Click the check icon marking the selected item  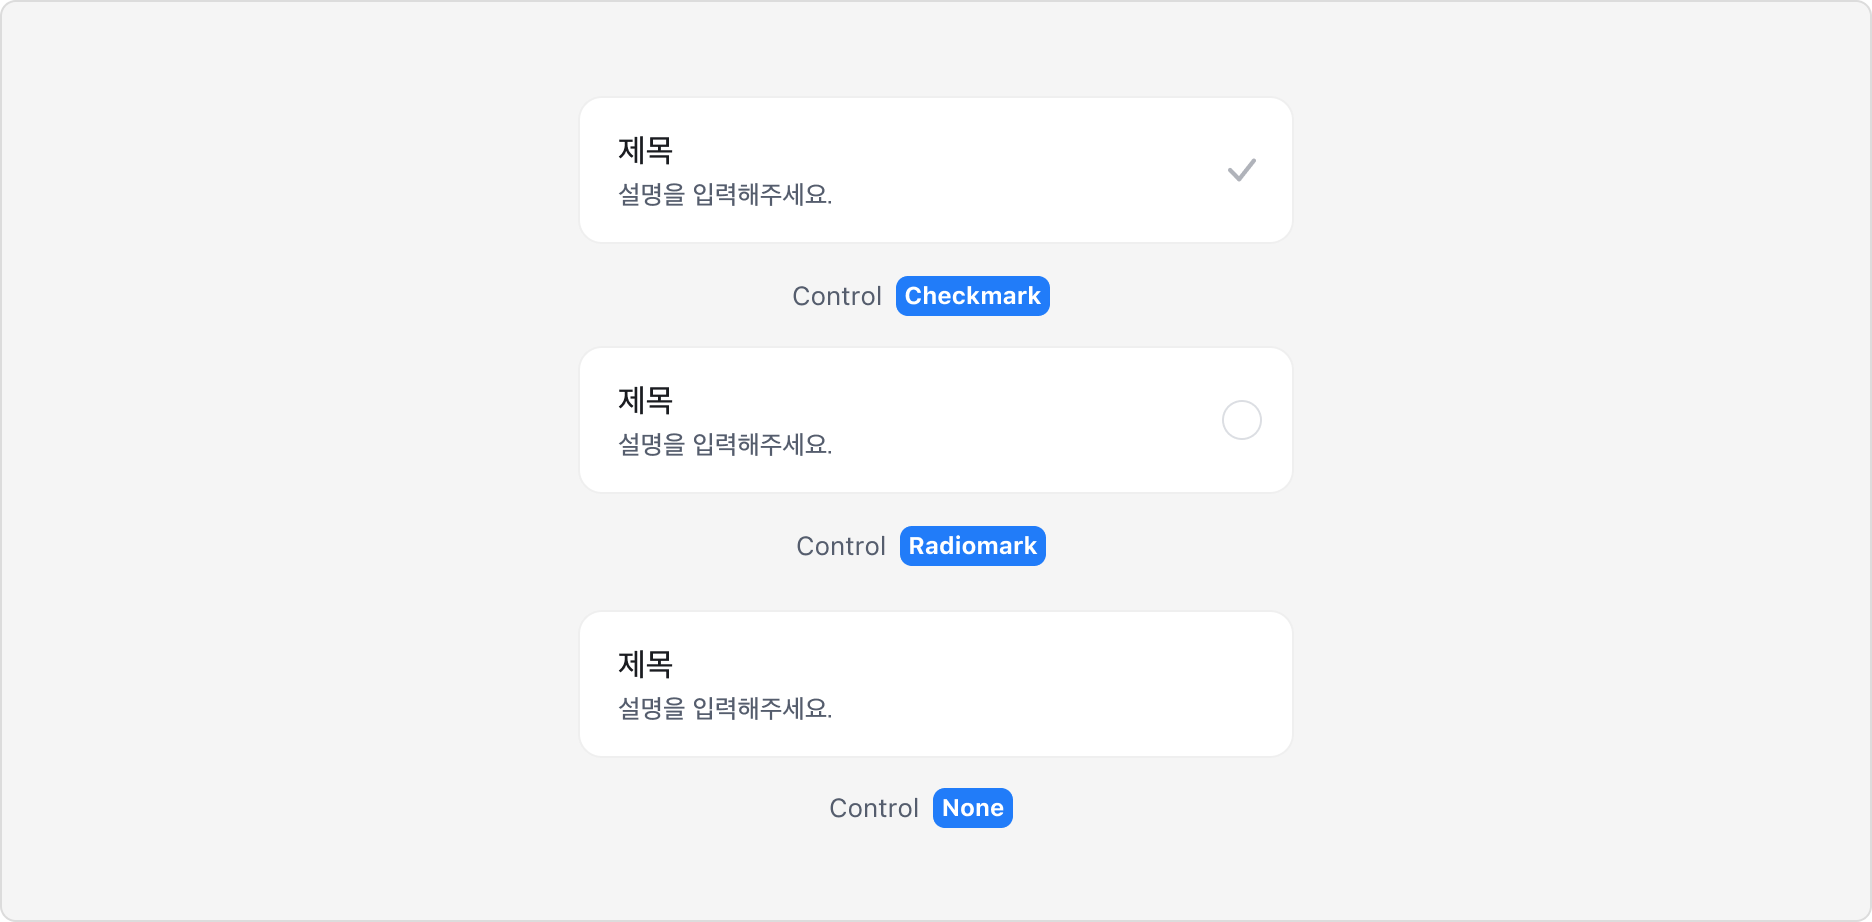(x=1241, y=169)
